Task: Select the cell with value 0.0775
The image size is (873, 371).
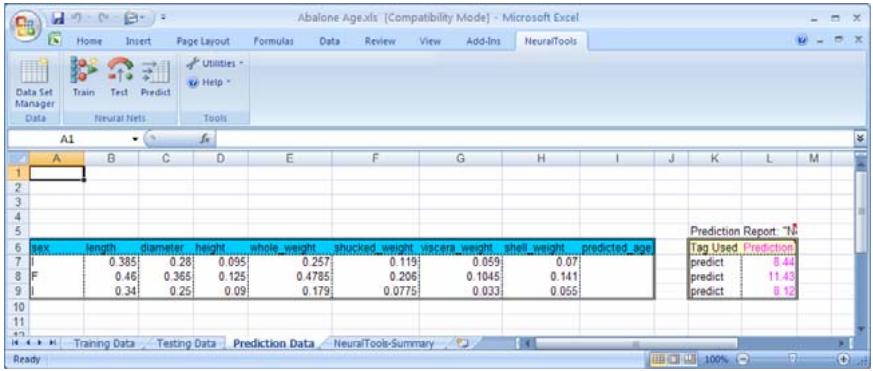Action: [375, 291]
